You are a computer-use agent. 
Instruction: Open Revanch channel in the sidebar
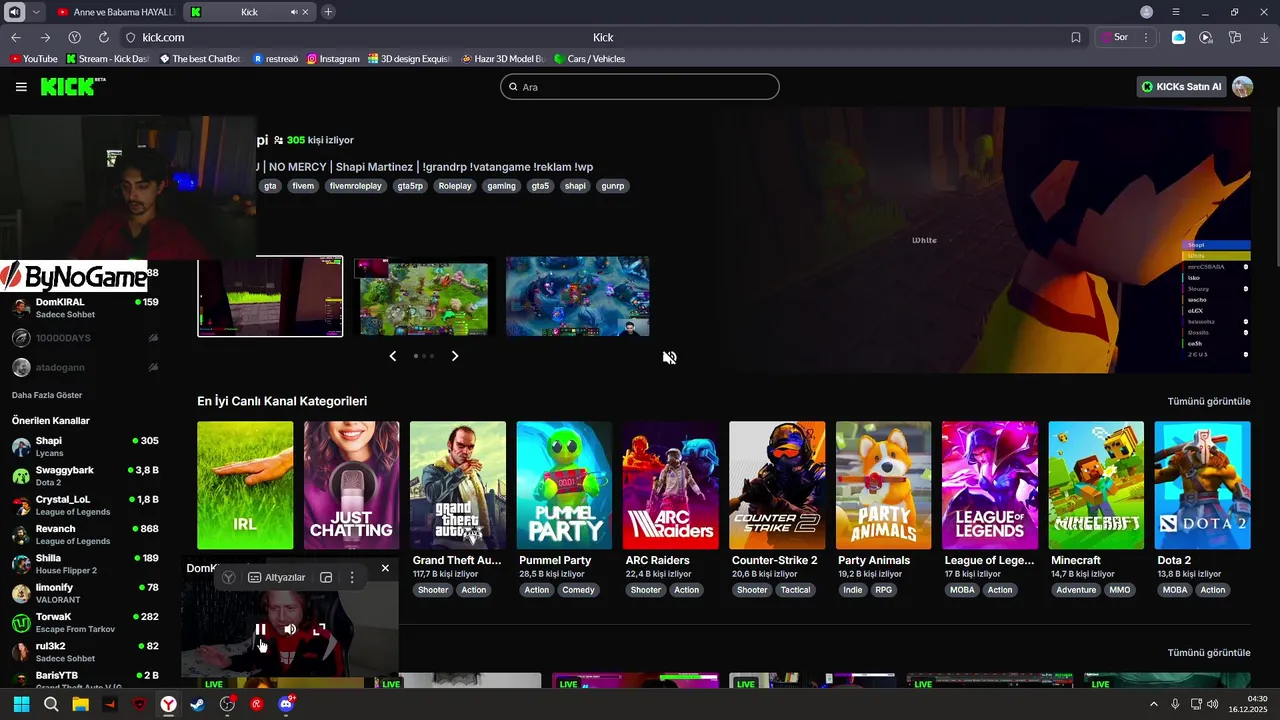[85, 534]
